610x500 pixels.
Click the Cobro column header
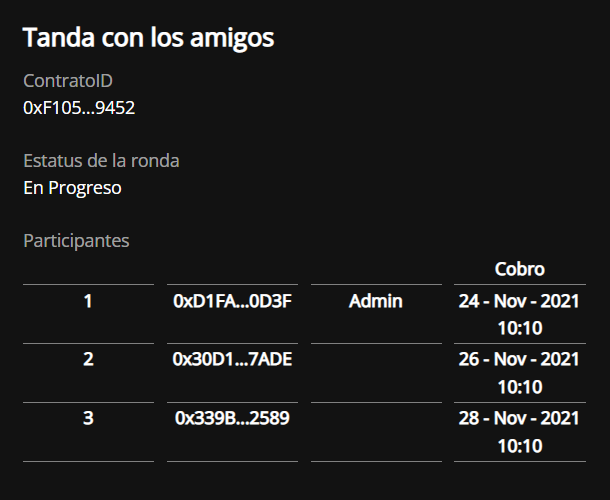pyautogui.click(x=520, y=269)
